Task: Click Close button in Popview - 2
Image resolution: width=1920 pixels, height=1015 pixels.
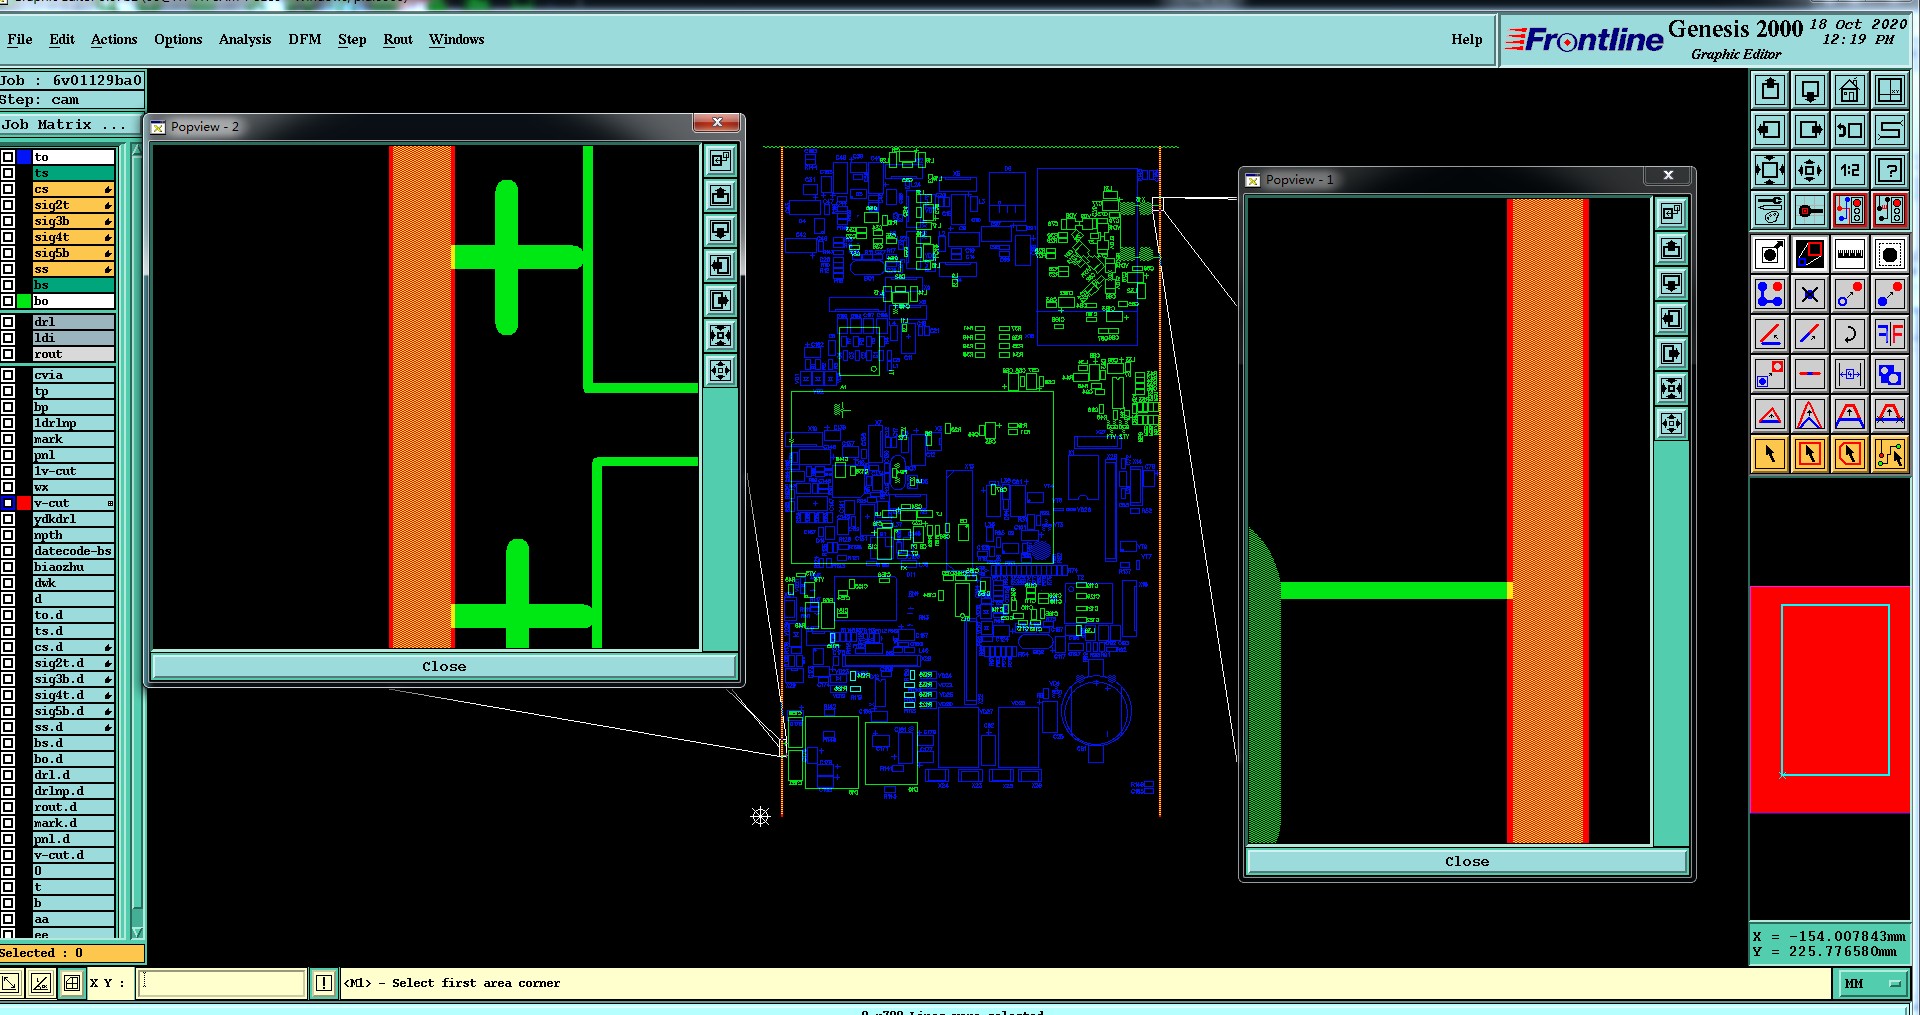Action: tap(444, 666)
